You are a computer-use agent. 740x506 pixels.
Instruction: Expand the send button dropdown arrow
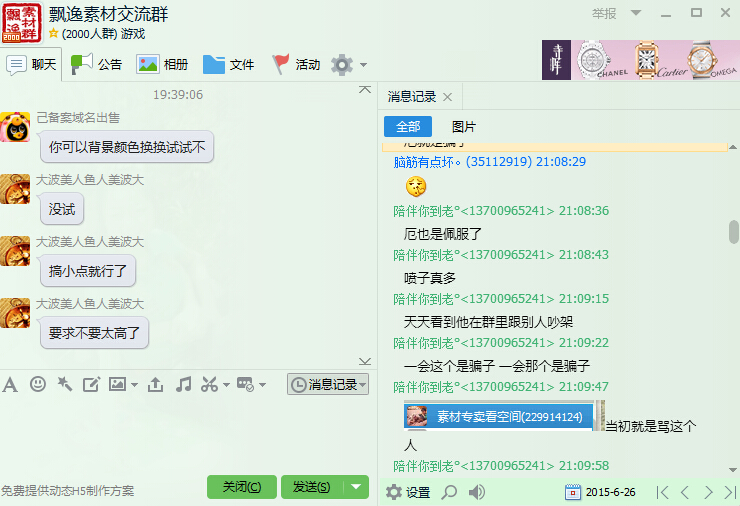point(357,487)
